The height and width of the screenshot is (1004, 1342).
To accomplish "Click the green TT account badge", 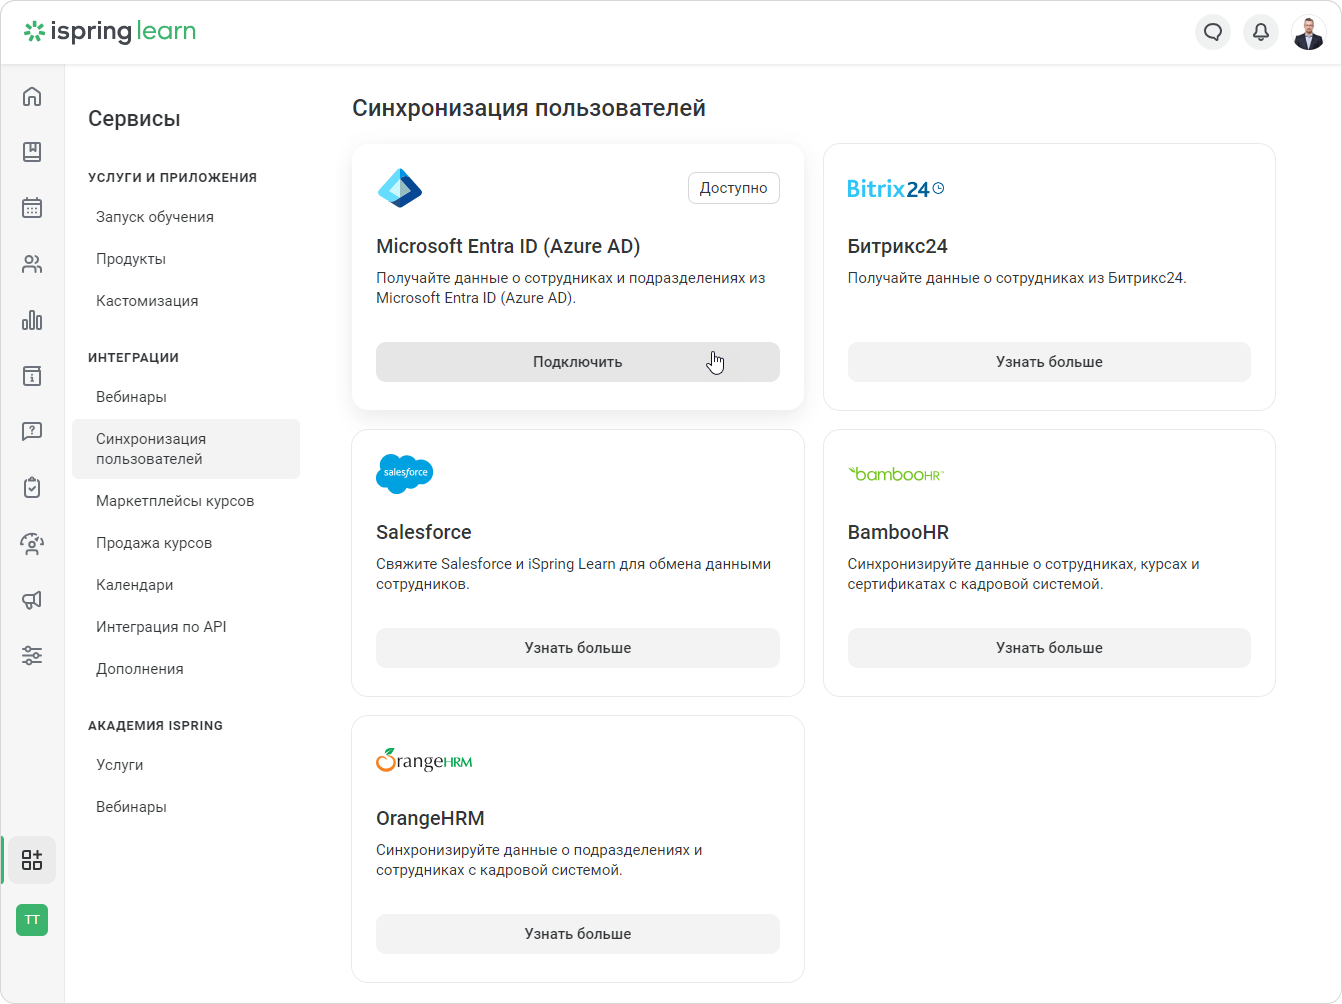I will click(32, 920).
